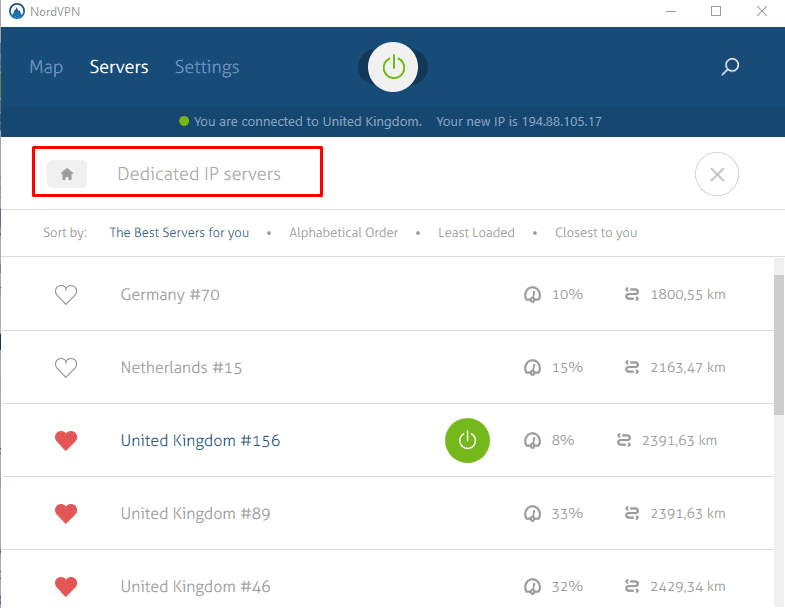This screenshot has height=608, width=785.
Task: Click load icon next to 10%
Action: 532,294
